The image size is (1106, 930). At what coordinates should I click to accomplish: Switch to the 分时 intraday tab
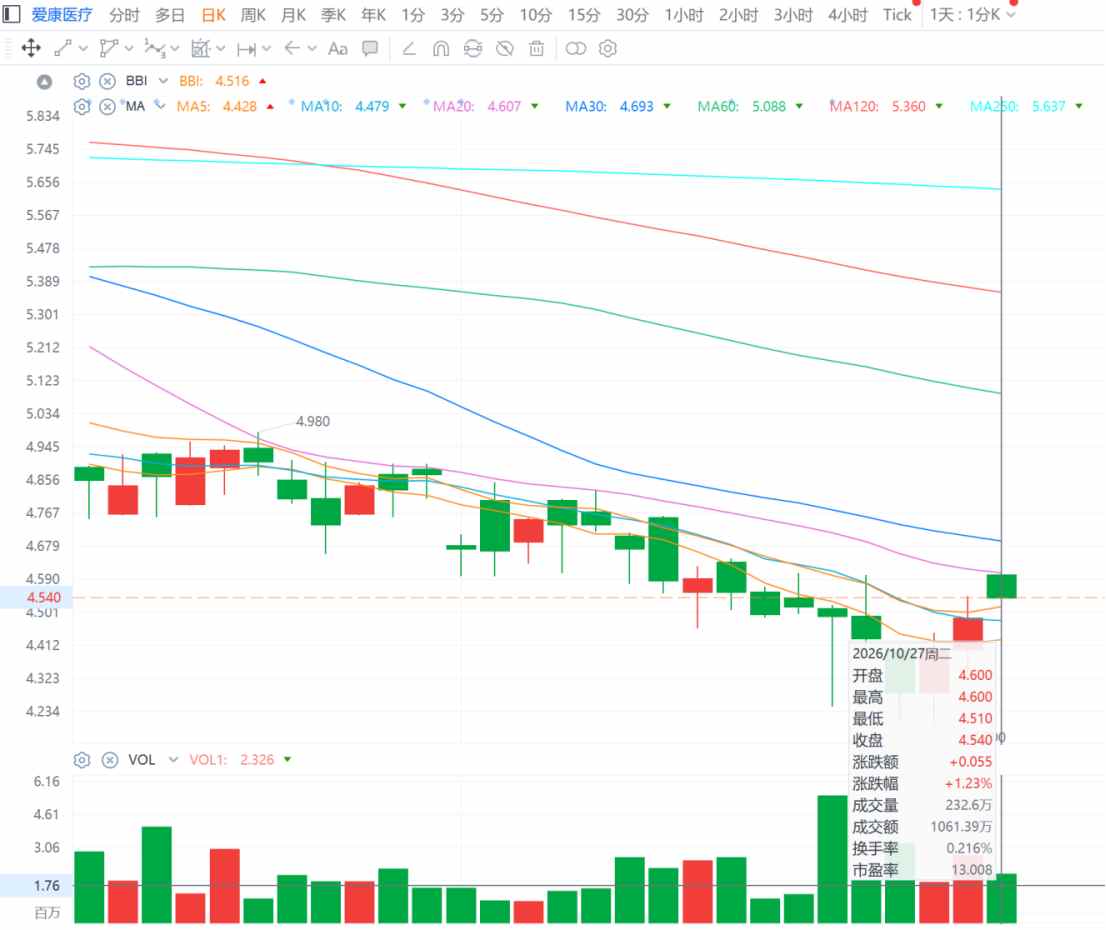pos(124,15)
